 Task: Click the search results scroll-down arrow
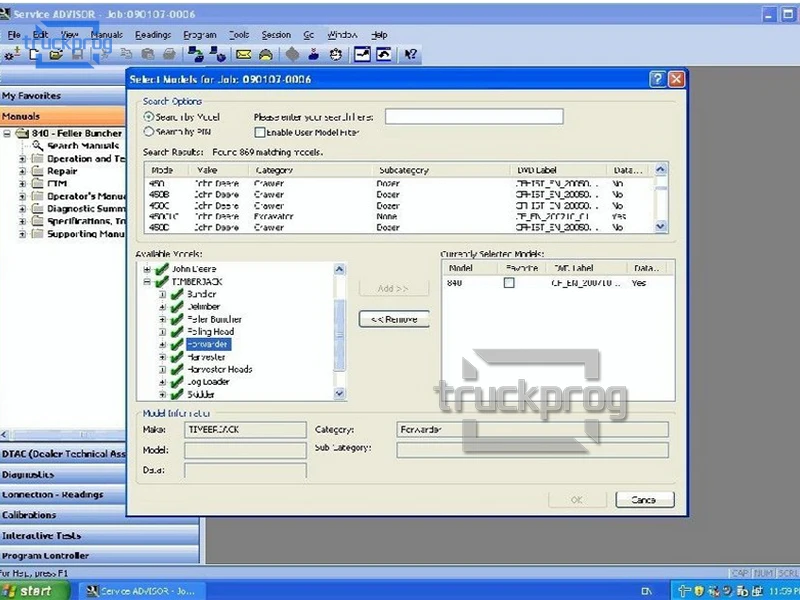(x=661, y=226)
